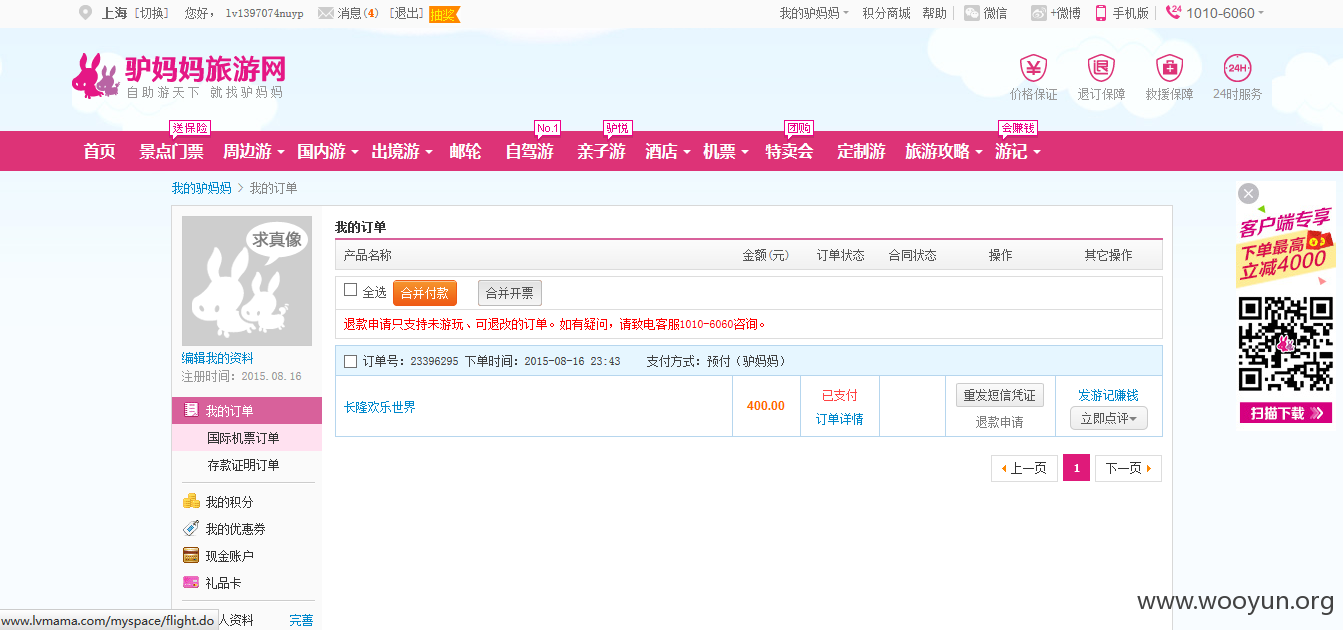Click the 发游记赚钱 link
The width and height of the screenshot is (1343, 630).
(1108, 395)
